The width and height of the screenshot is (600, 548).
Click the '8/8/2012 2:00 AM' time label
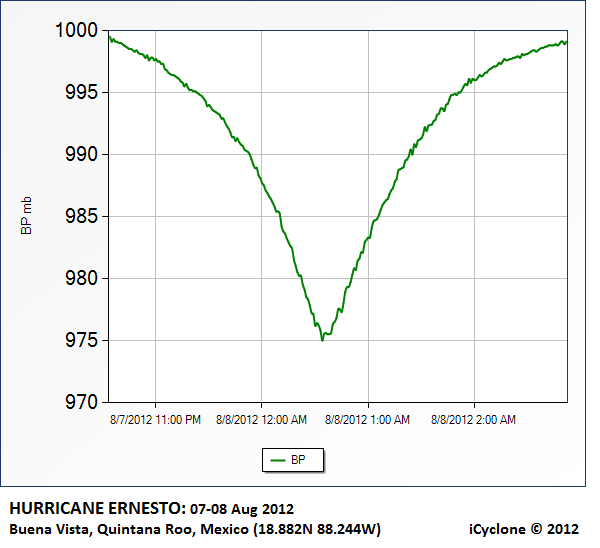[x=473, y=420]
